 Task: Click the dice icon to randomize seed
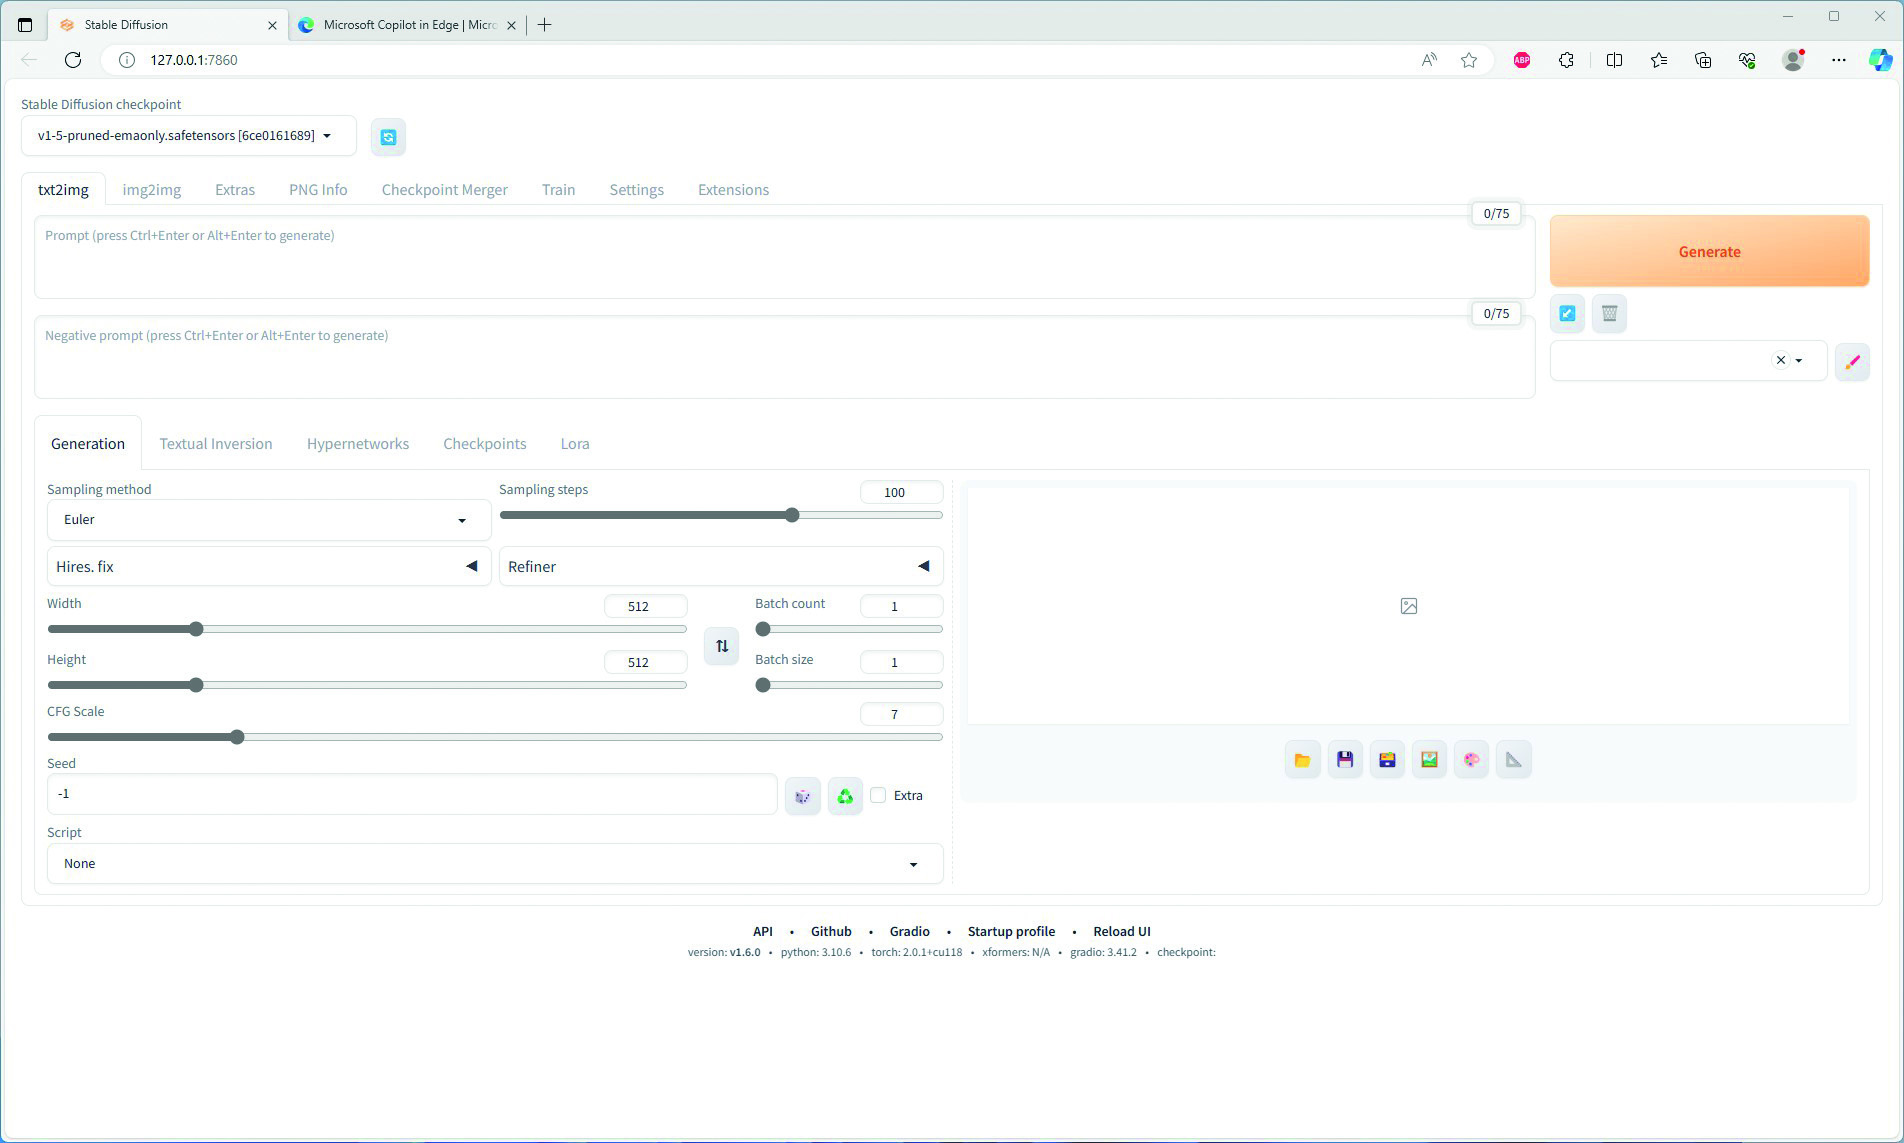click(x=802, y=796)
